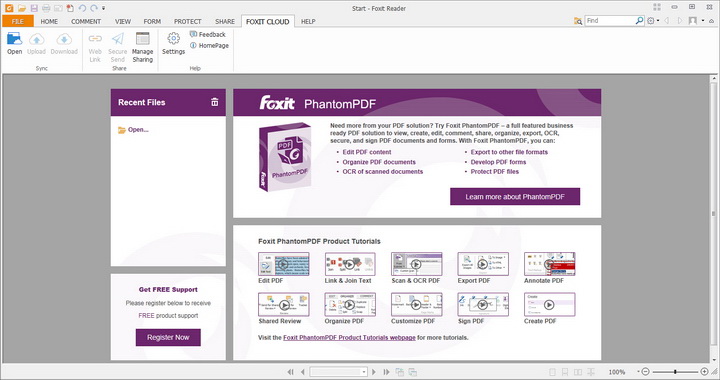720x380 pixels.
Task: Go to next page arrow in status bar
Action: (374, 372)
